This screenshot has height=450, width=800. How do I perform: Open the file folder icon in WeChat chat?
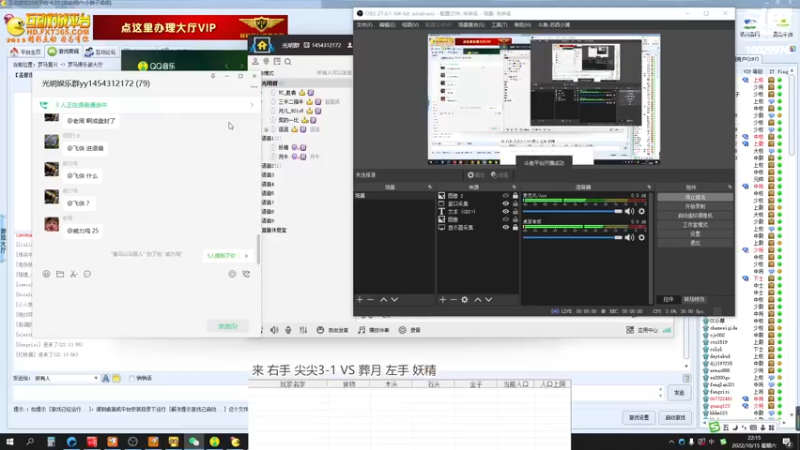[x=60, y=274]
